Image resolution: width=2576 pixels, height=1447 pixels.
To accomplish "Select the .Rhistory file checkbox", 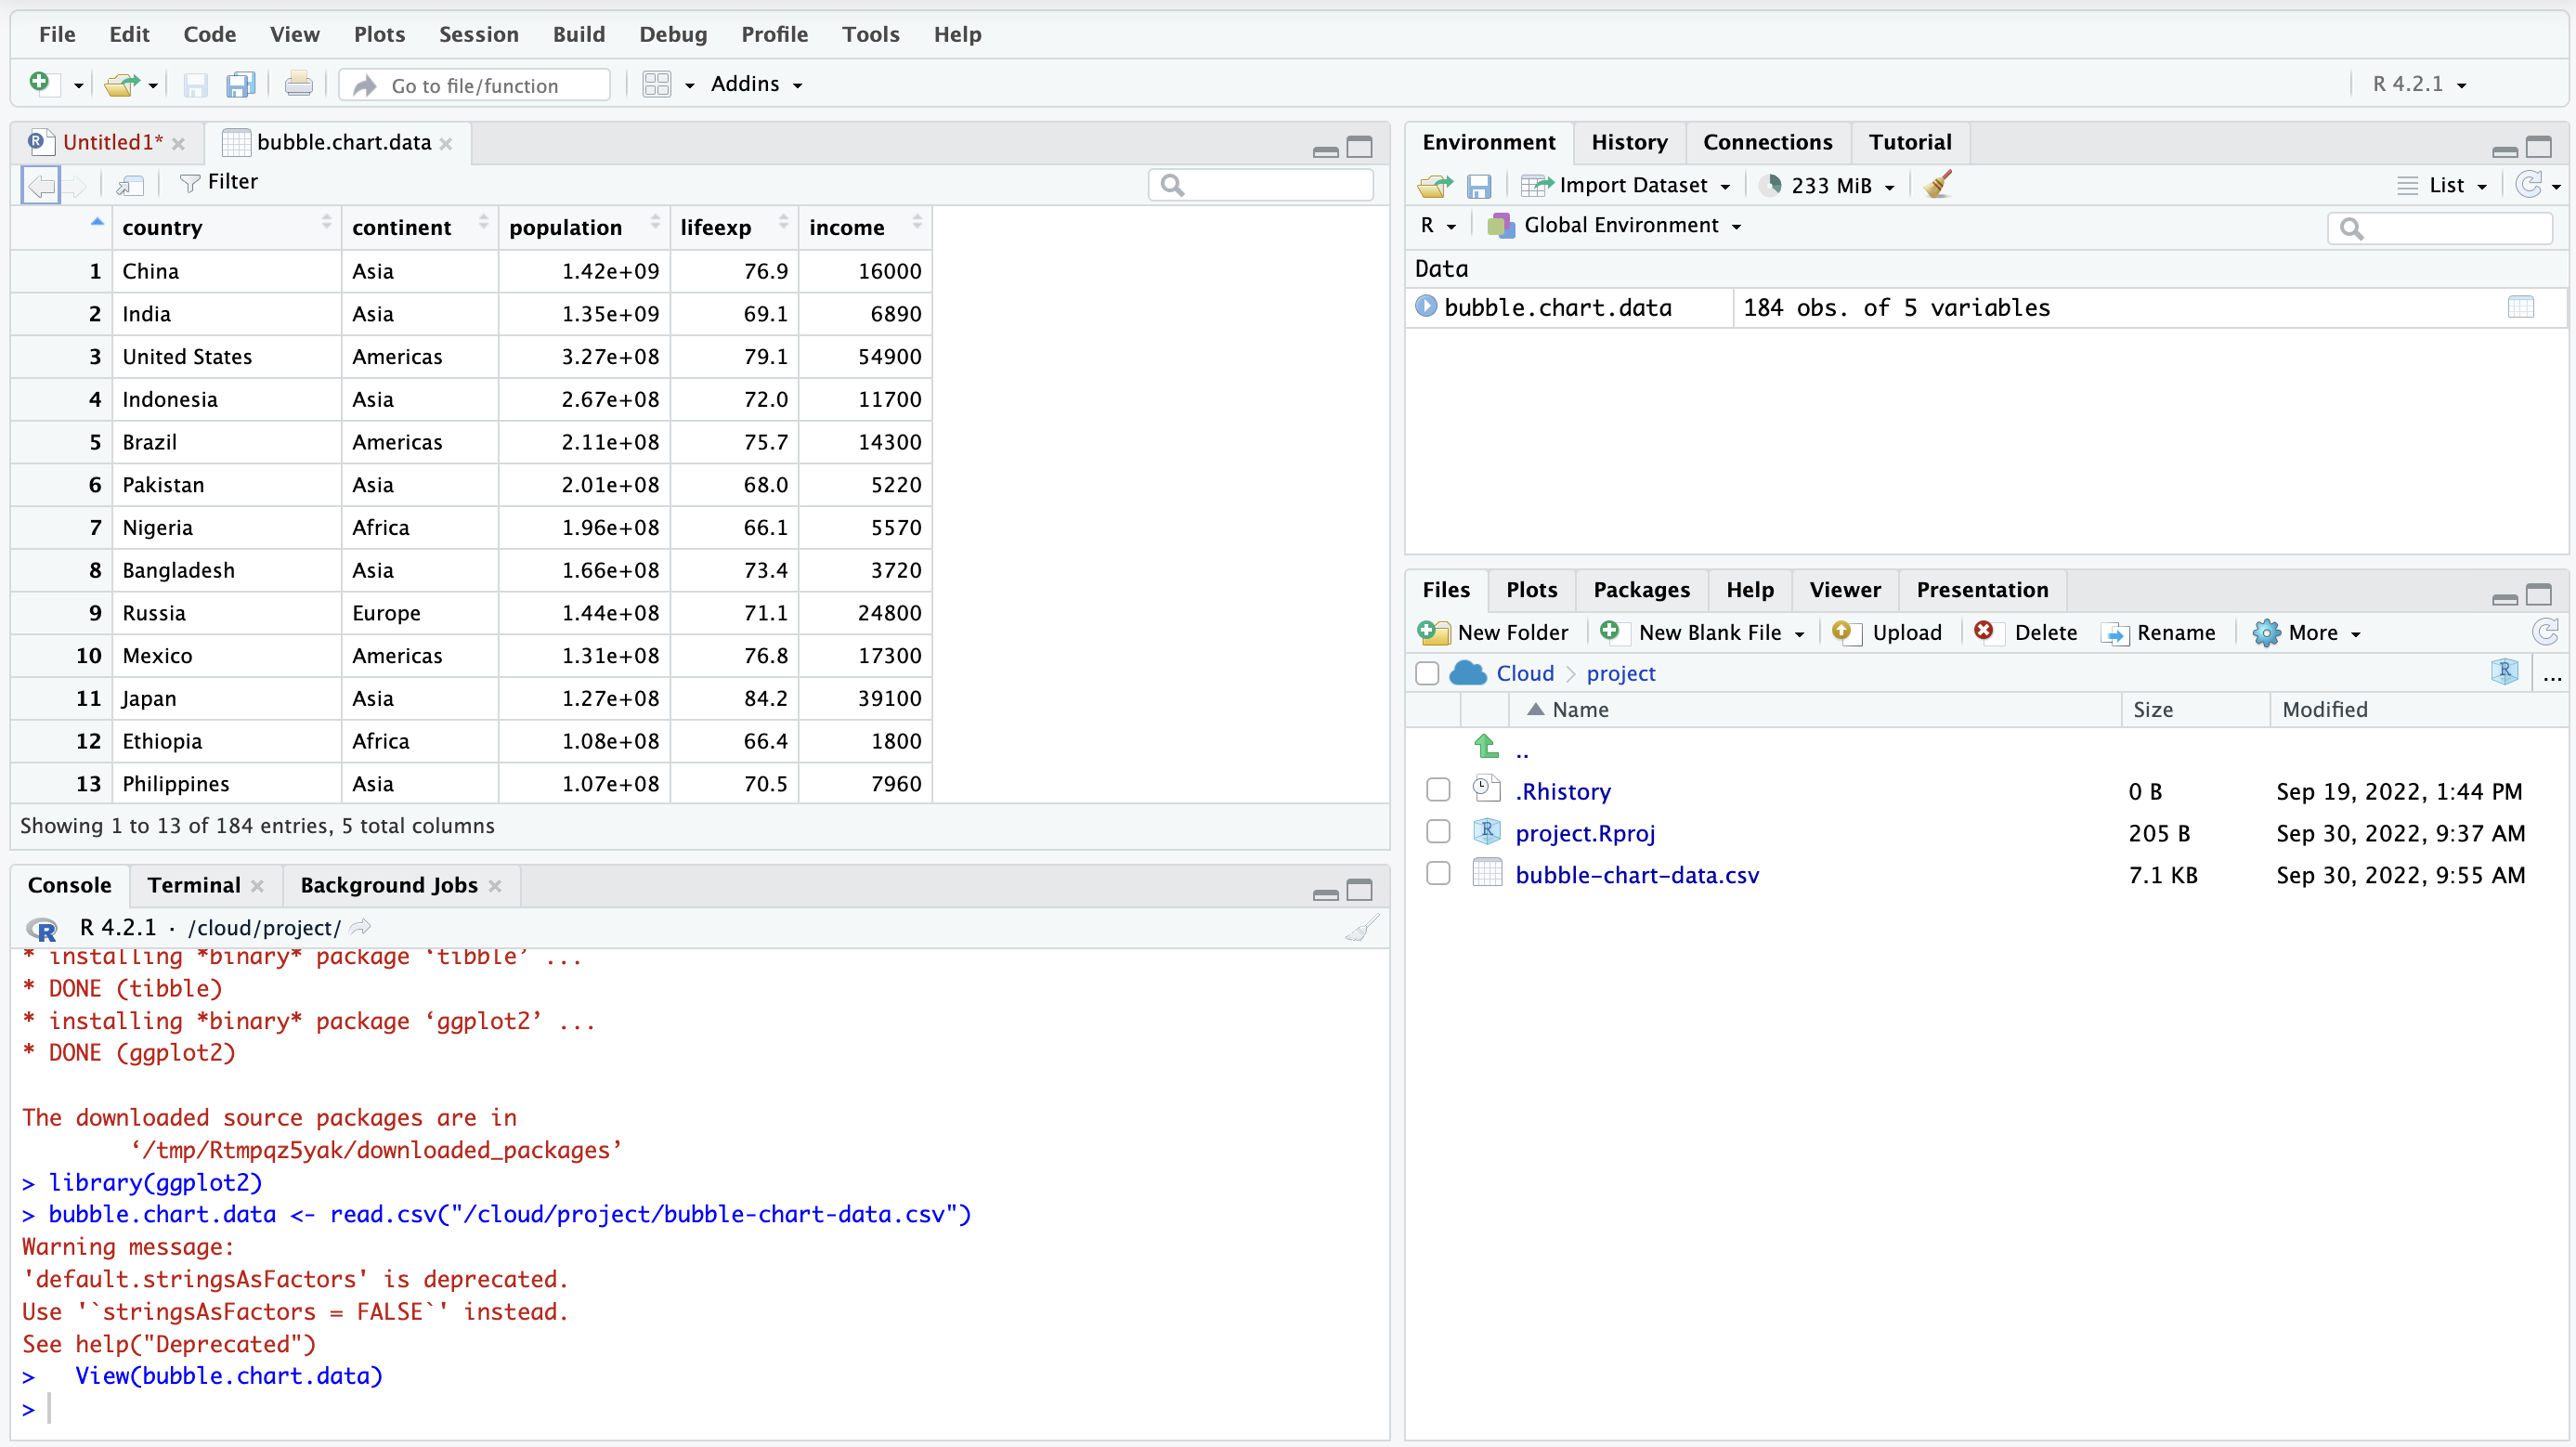I will [x=1437, y=789].
